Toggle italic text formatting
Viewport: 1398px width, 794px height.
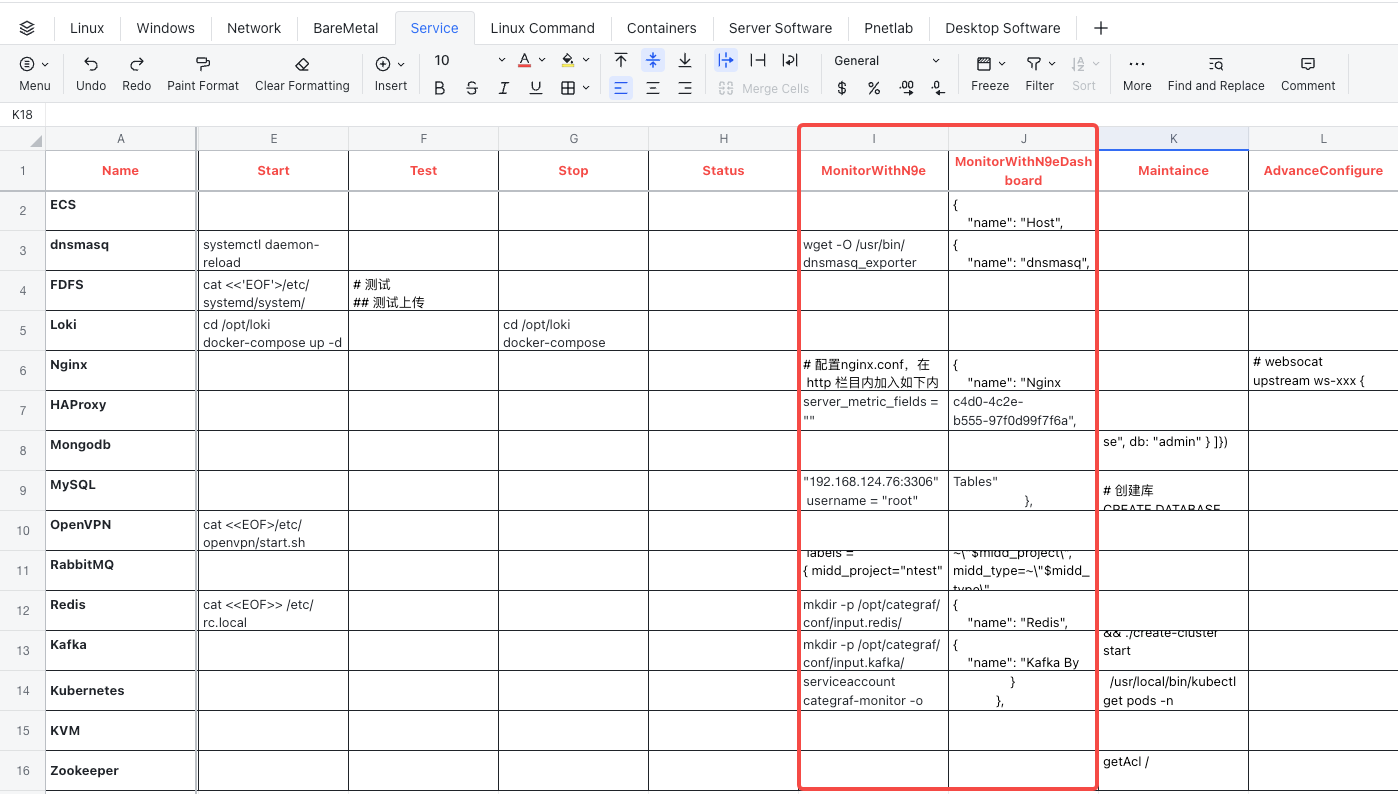[x=504, y=88]
